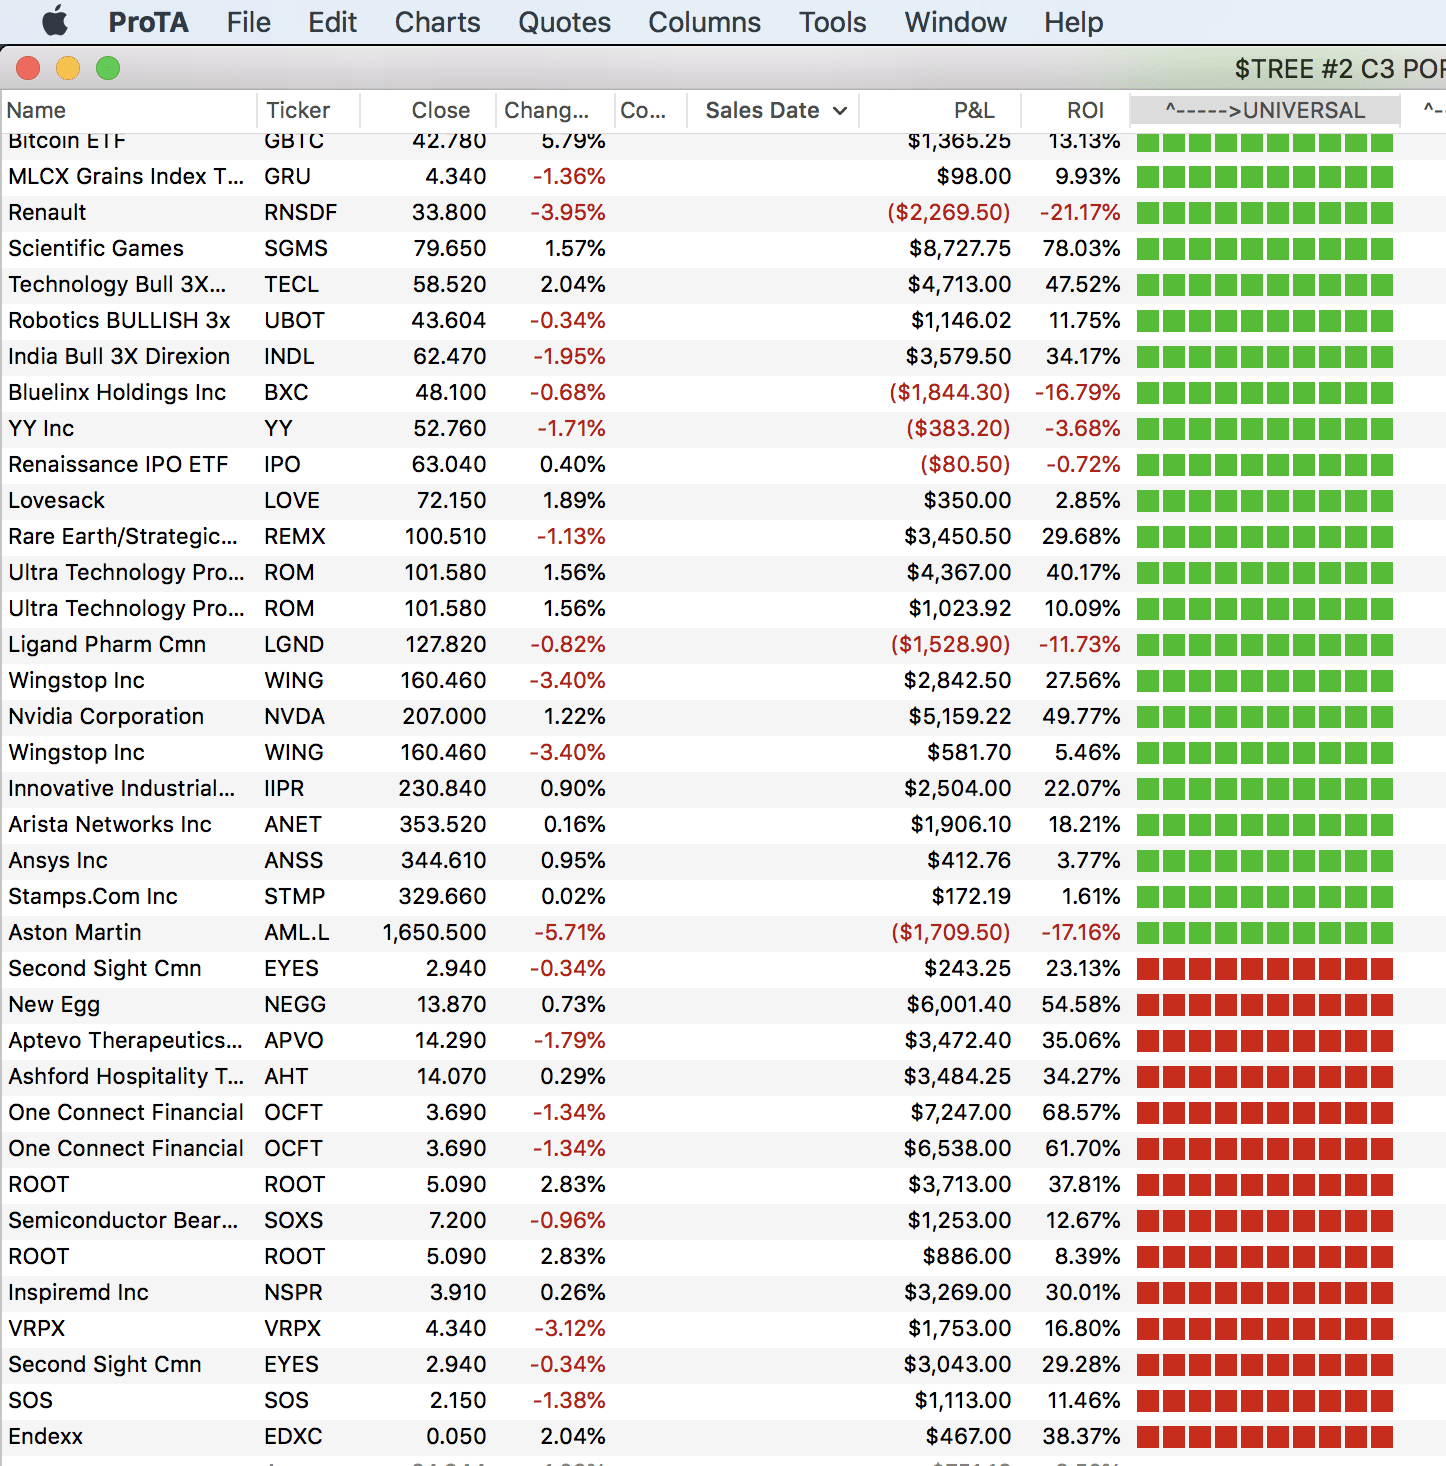
Task: Sort by the Close column header
Action: [x=428, y=110]
